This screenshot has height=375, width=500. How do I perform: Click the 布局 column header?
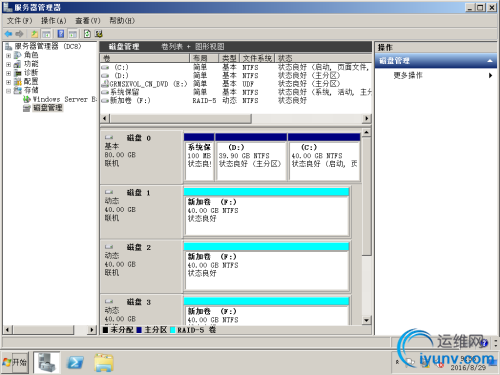pyautogui.click(x=204, y=58)
